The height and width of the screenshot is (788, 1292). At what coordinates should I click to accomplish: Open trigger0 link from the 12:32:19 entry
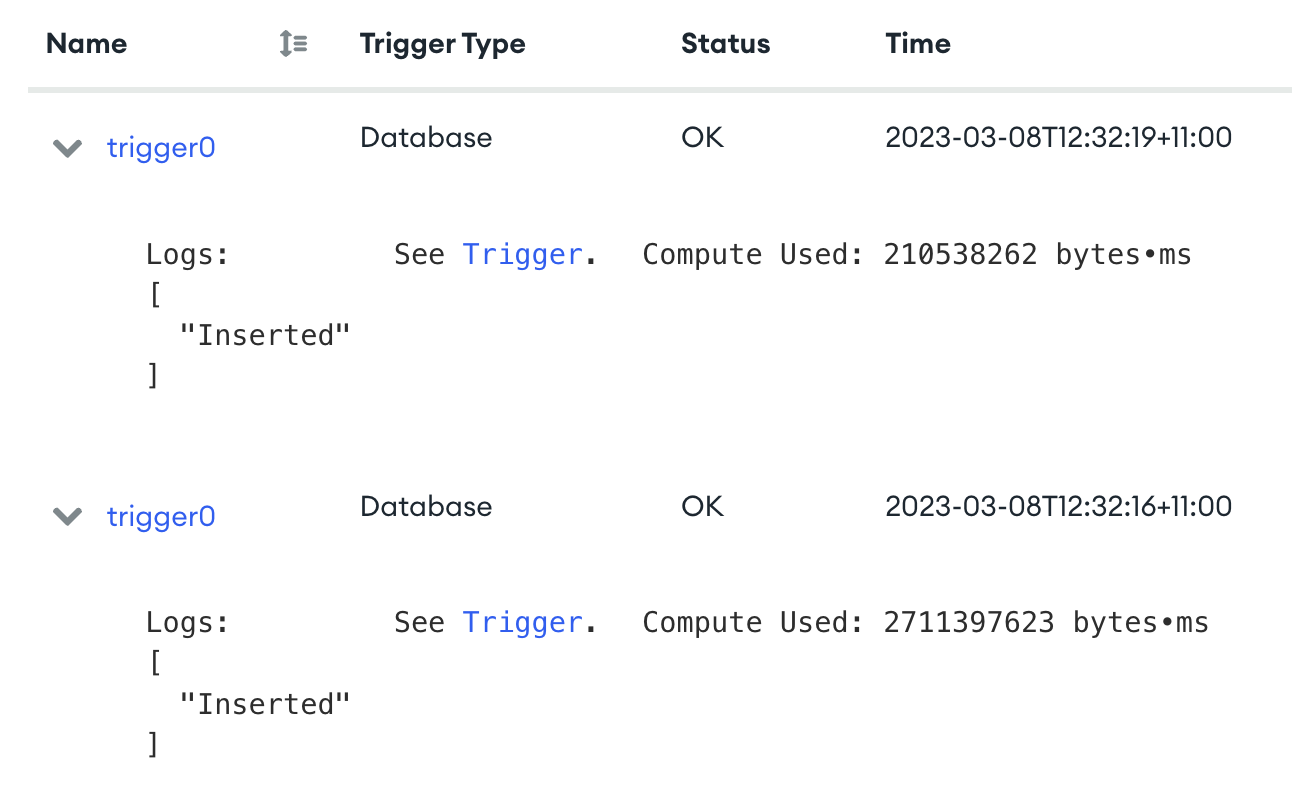click(x=161, y=148)
